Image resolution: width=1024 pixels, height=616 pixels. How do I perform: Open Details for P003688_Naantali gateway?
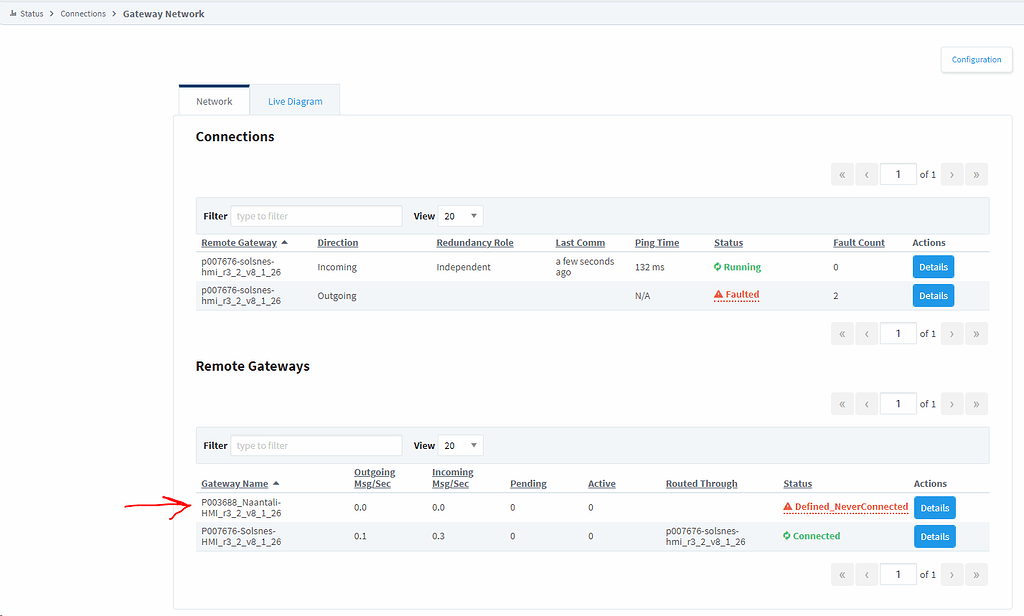[934, 508]
